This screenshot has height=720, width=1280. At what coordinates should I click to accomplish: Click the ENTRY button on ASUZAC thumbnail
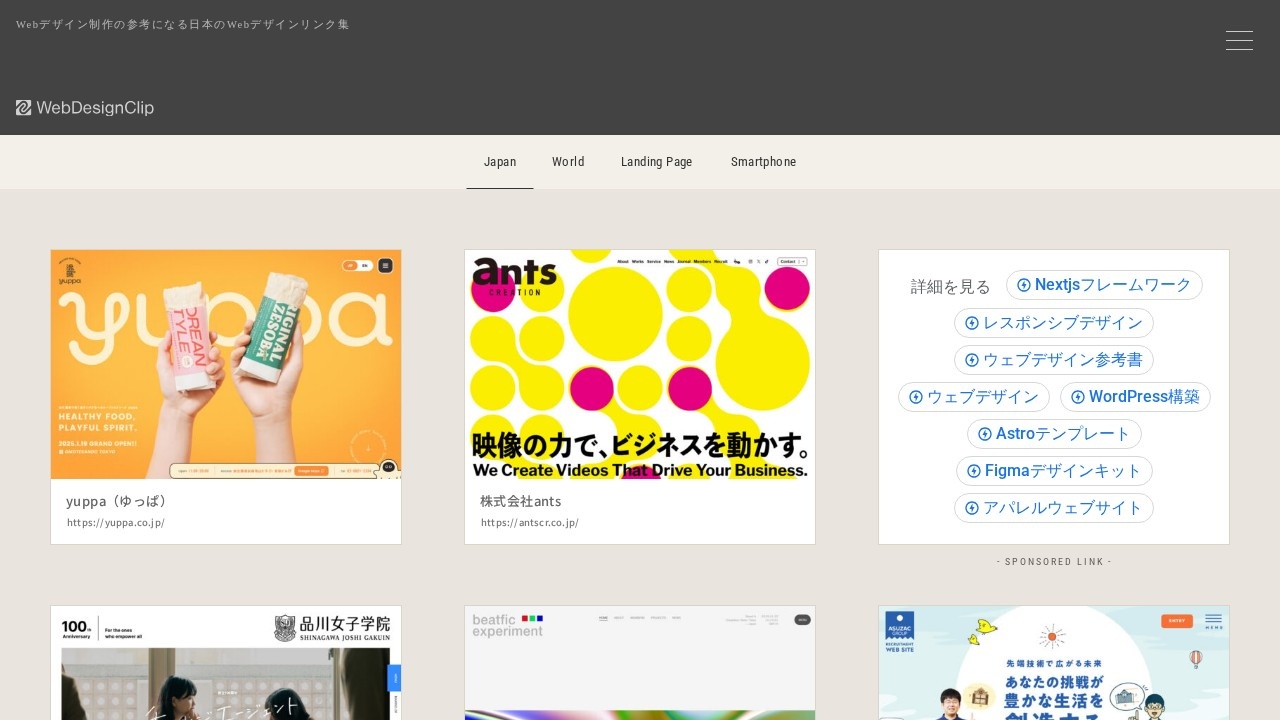(x=1177, y=621)
